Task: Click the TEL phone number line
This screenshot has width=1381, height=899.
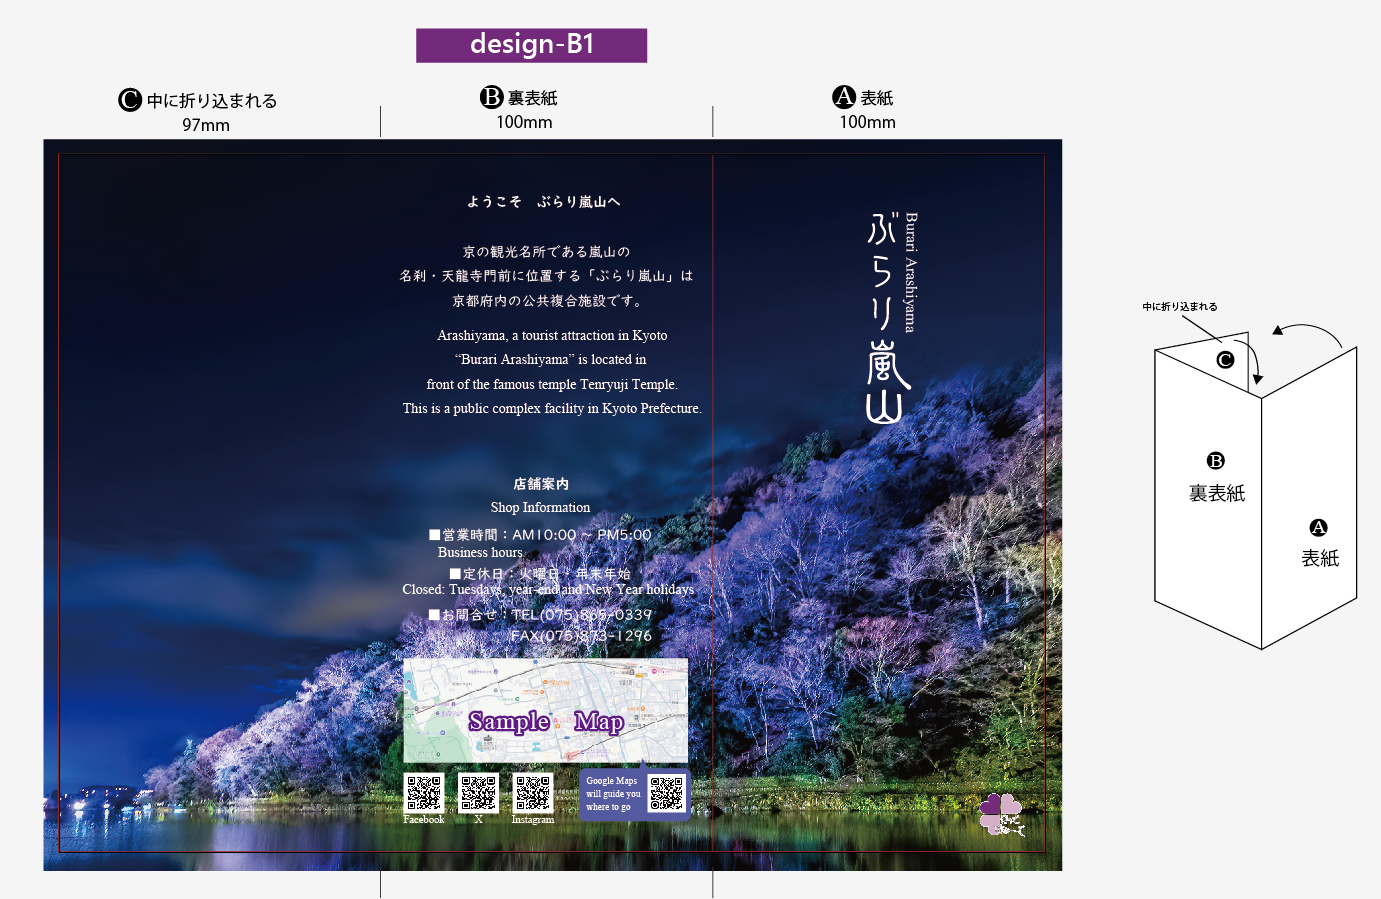Action: [580, 615]
